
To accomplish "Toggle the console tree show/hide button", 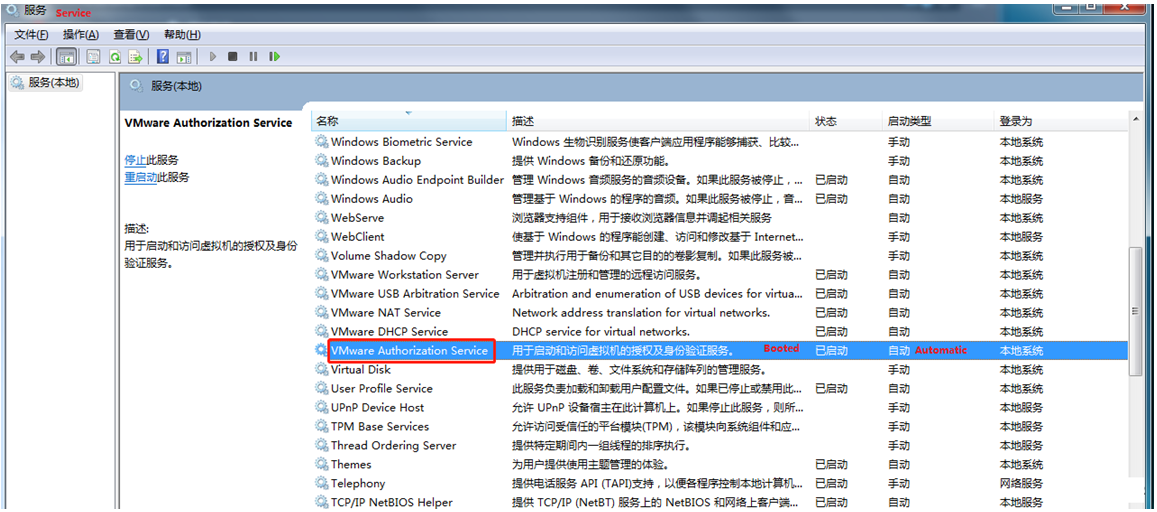I will click(67, 57).
